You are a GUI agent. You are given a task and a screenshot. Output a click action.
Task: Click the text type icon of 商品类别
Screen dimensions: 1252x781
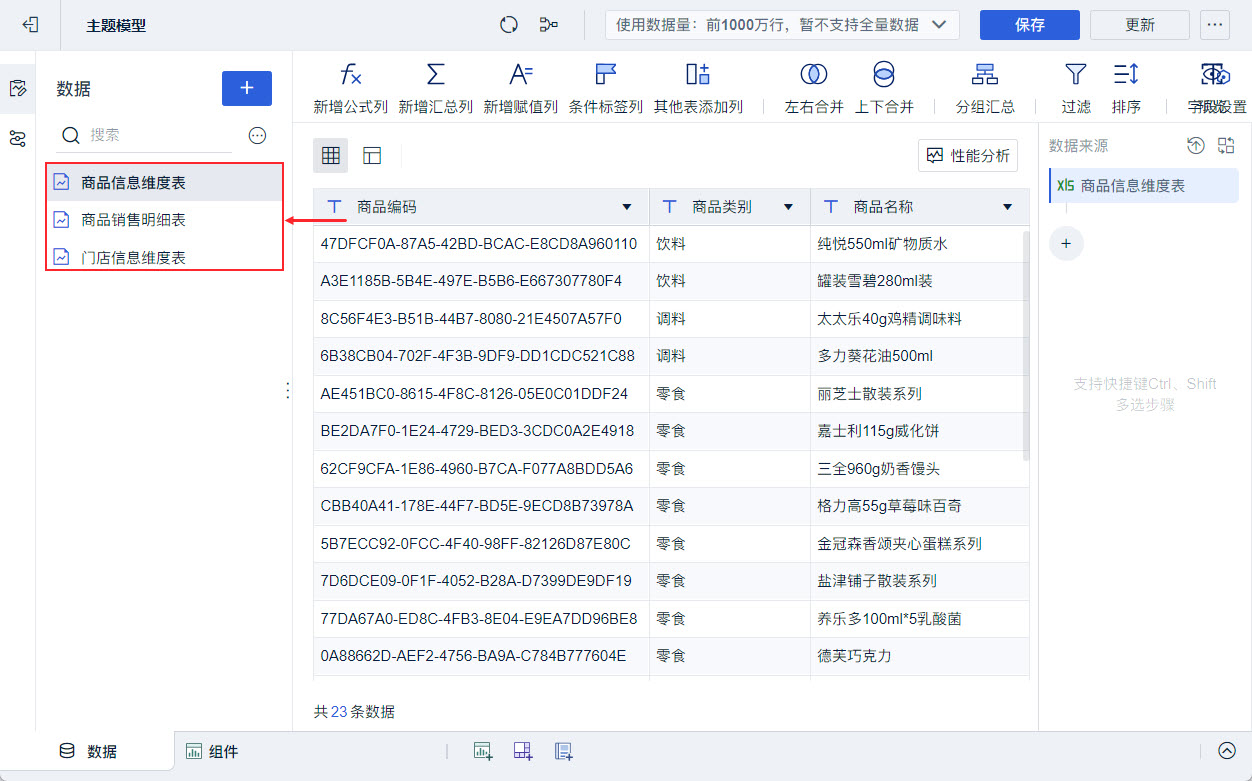pos(669,207)
